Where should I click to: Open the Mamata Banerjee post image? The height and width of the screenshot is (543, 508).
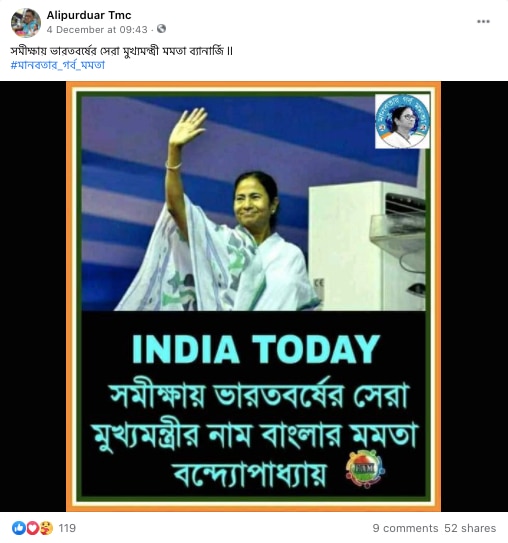click(253, 296)
